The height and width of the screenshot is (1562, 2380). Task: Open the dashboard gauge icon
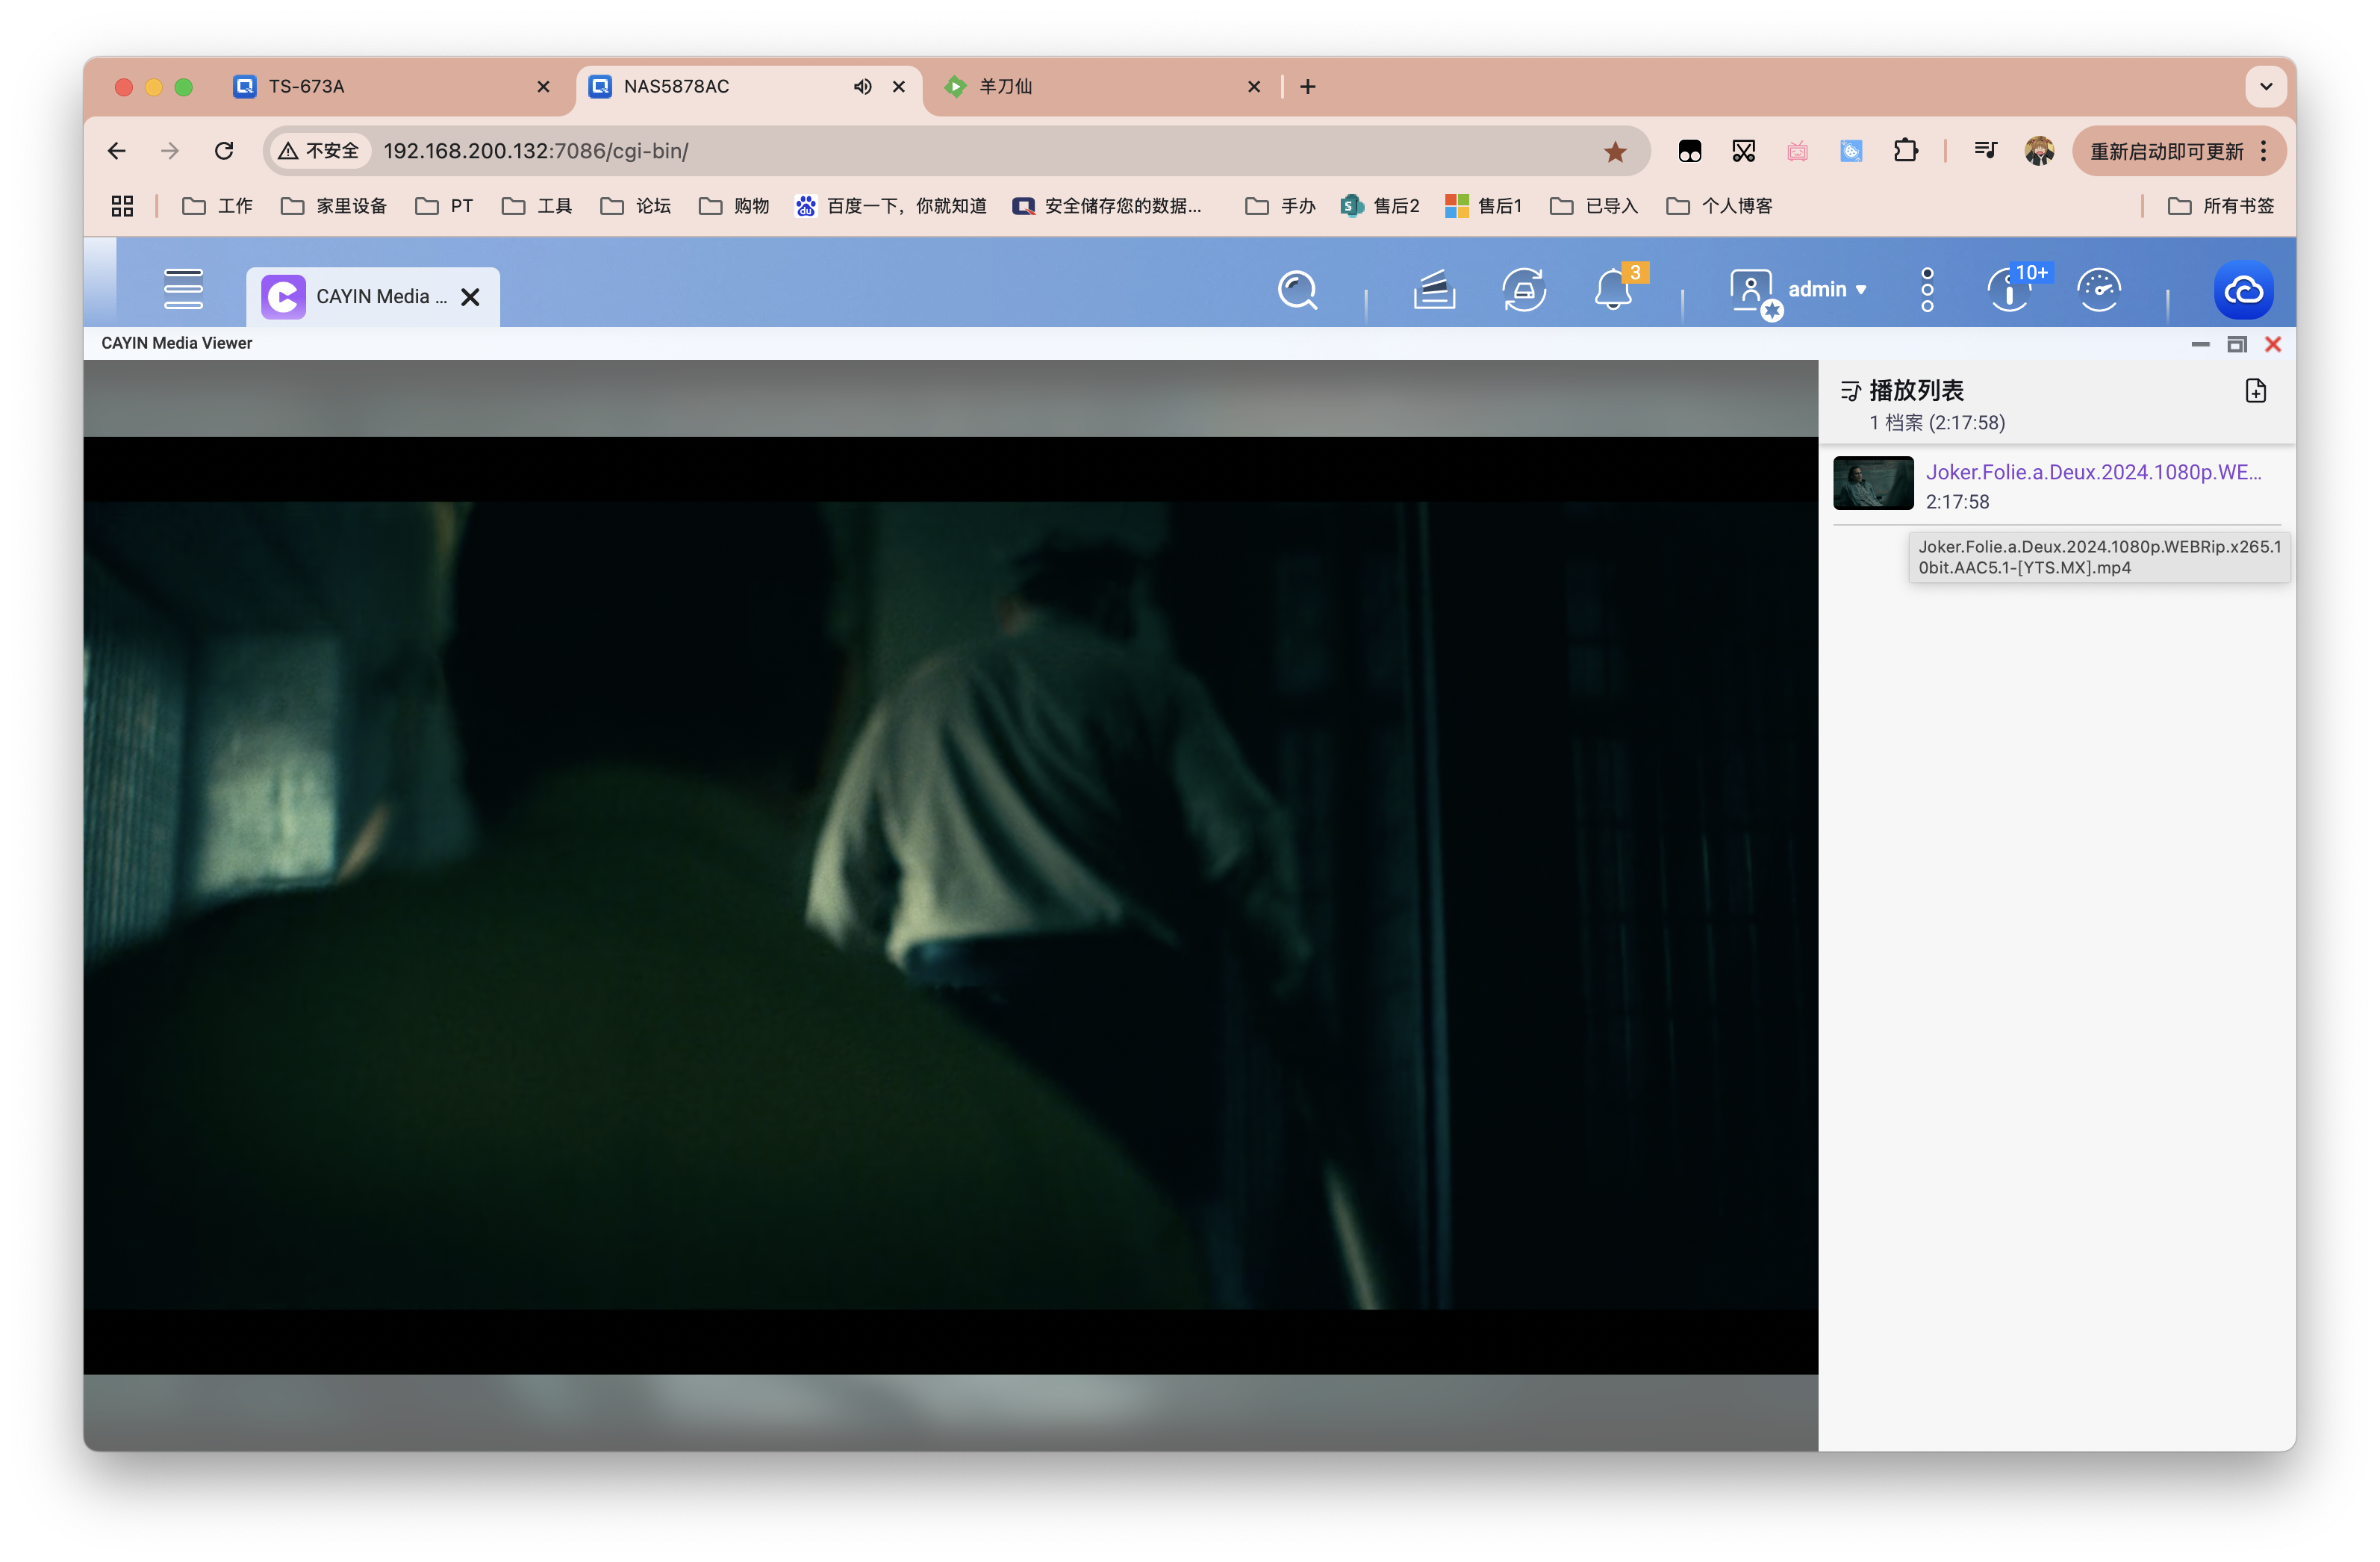[2098, 290]
